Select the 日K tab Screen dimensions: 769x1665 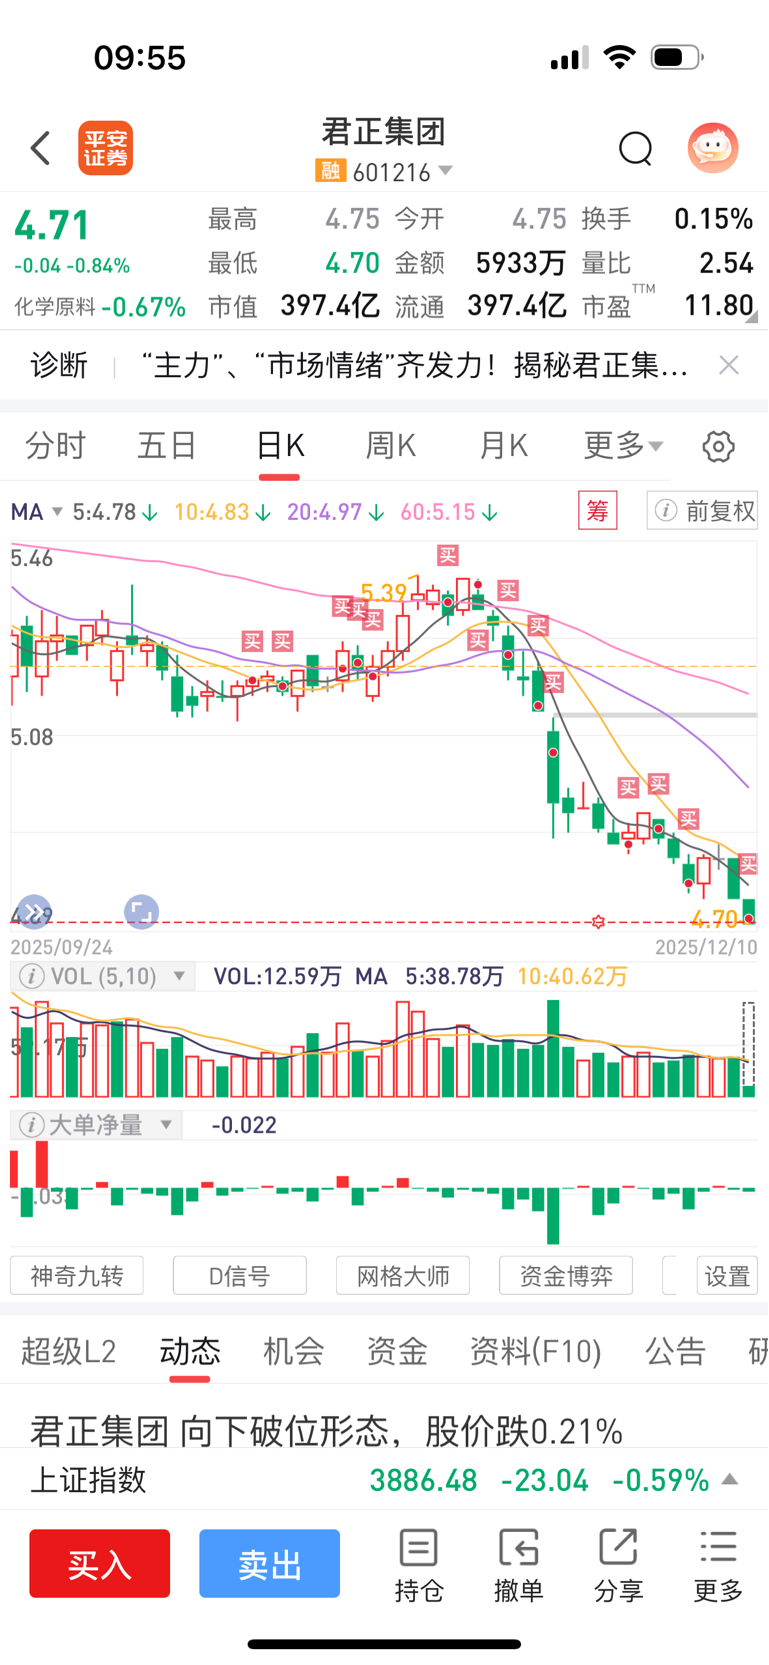pos(280,445)
